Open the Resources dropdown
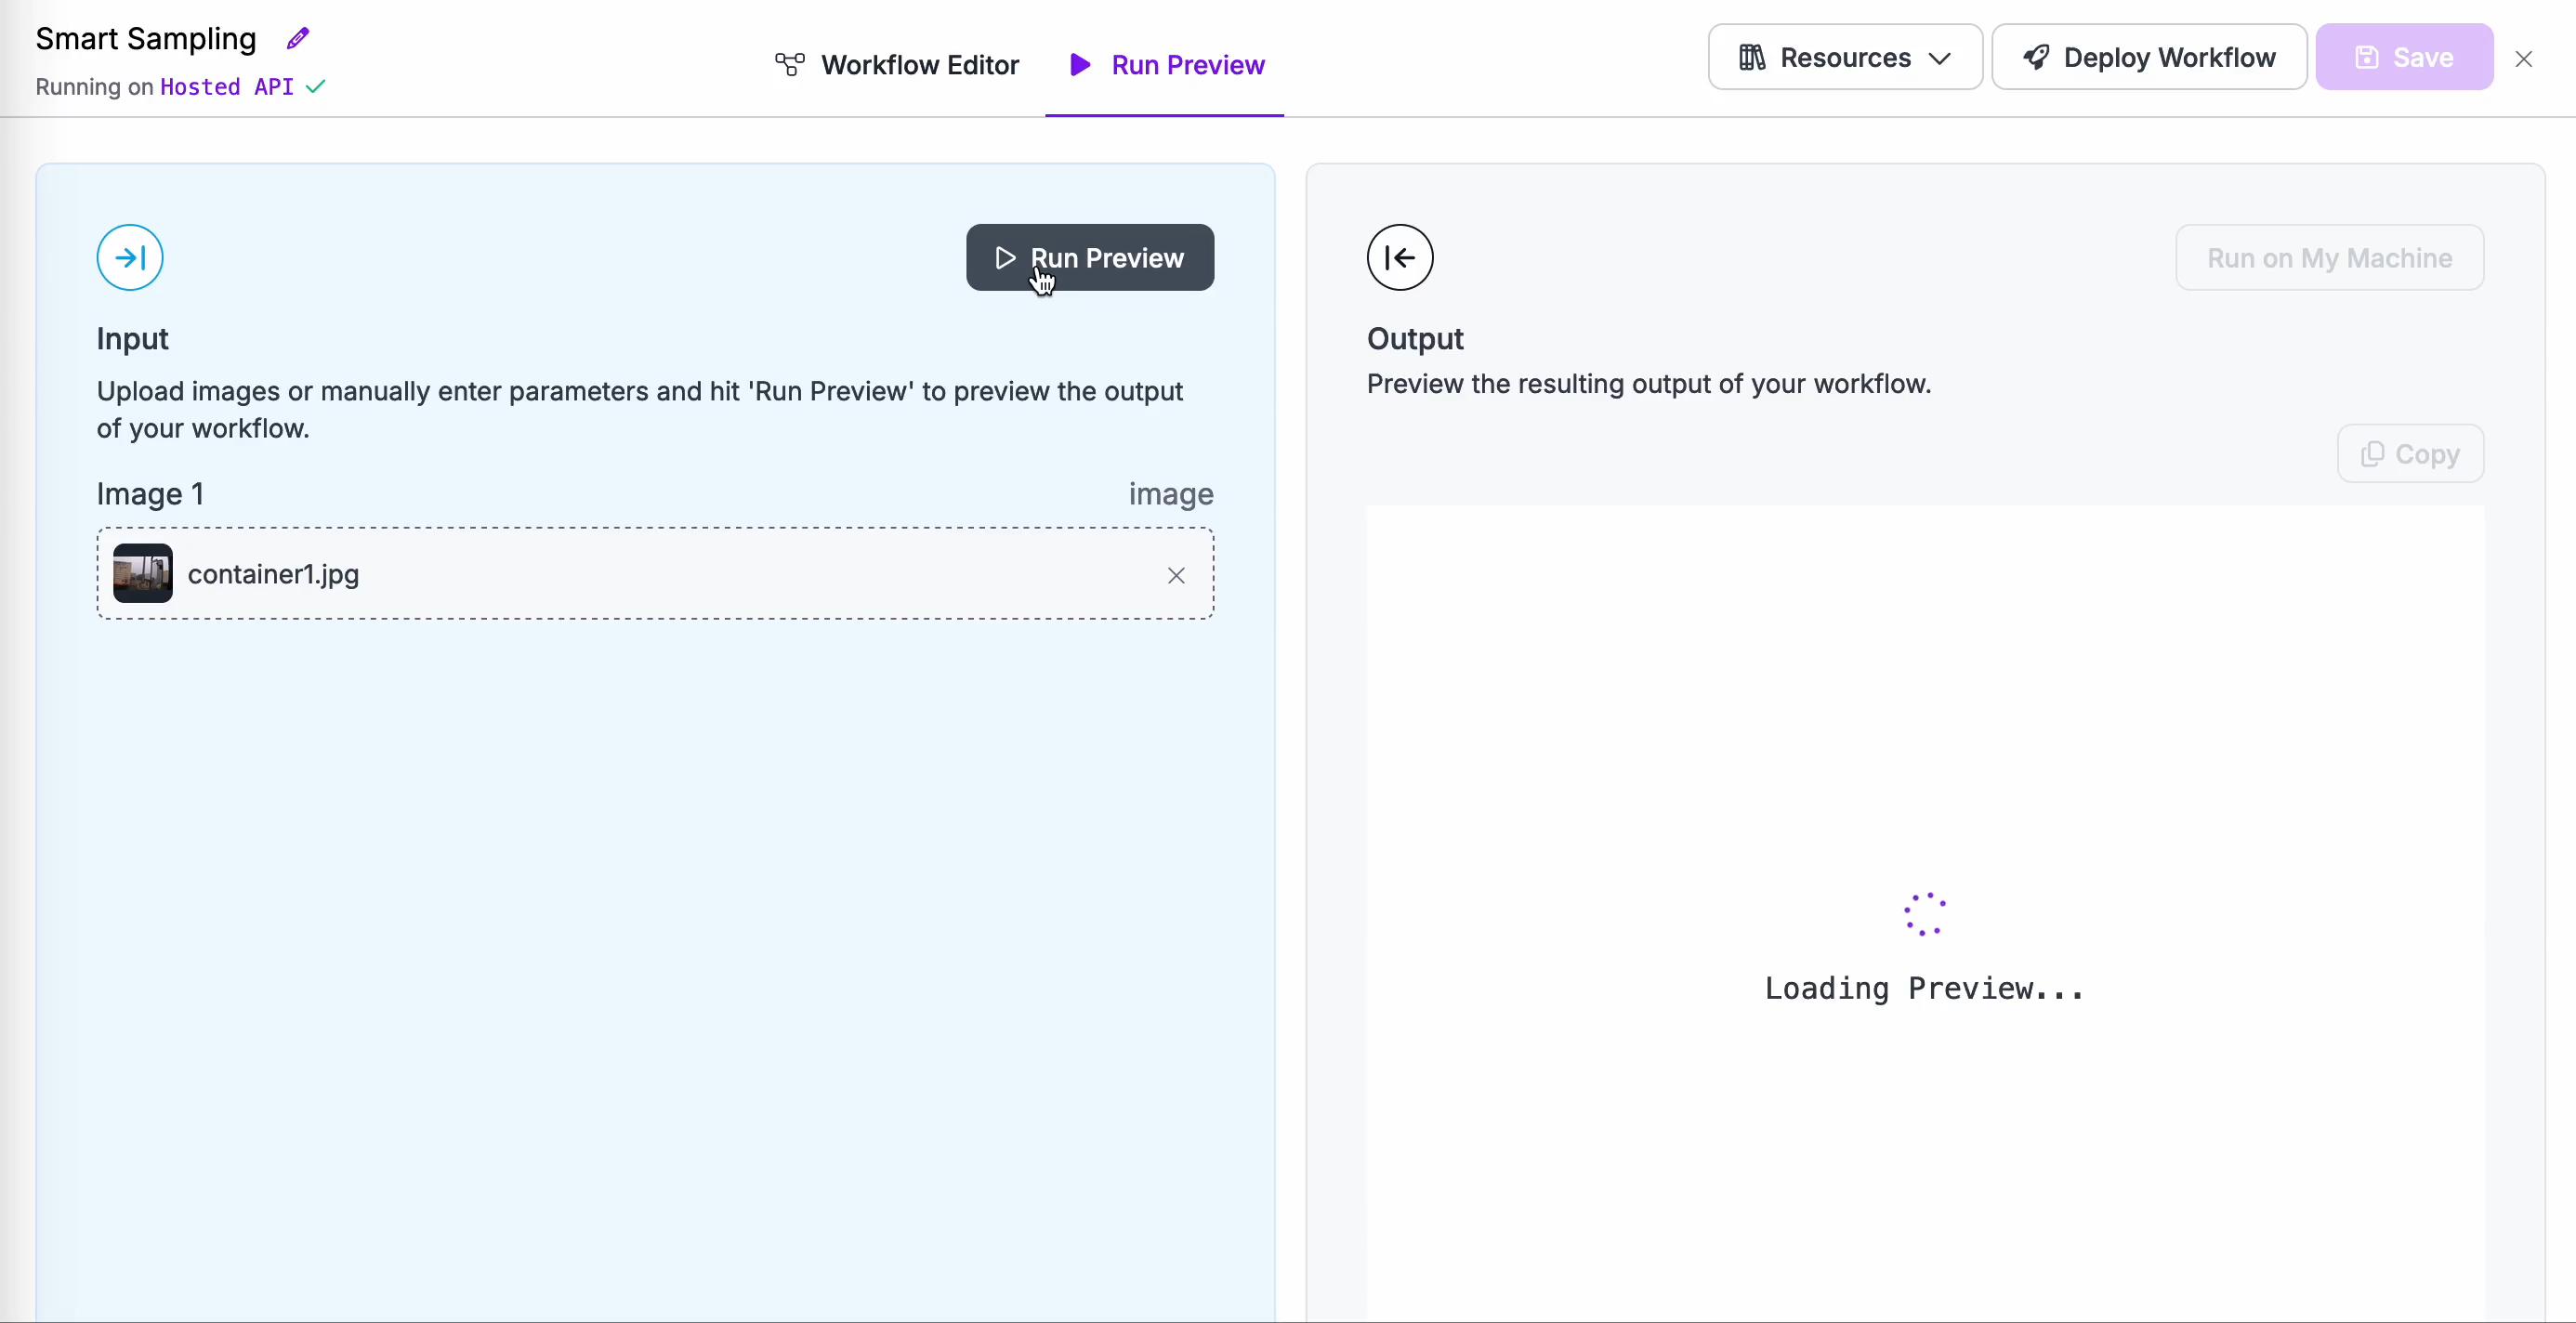The image size is (2576, 1323). [x=1845, y=58]
